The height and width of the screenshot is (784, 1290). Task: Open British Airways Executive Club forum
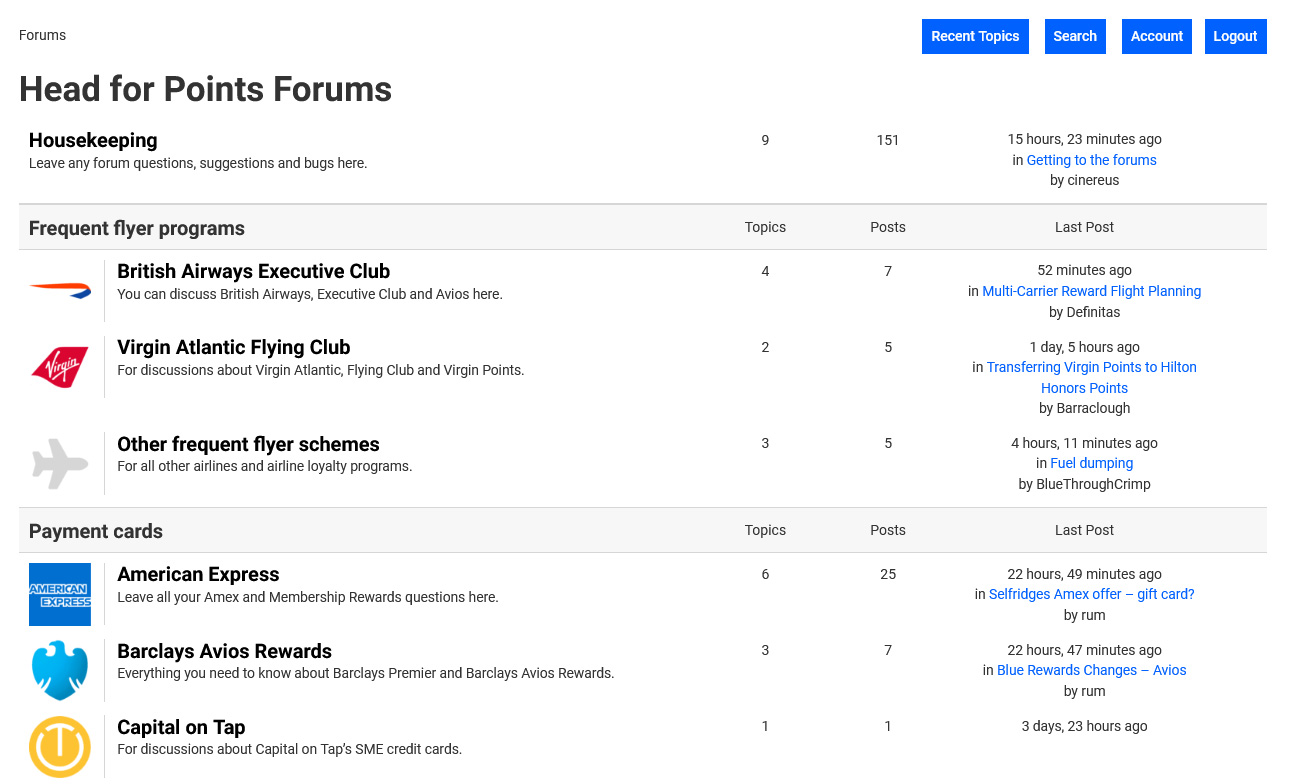point(253,271)
